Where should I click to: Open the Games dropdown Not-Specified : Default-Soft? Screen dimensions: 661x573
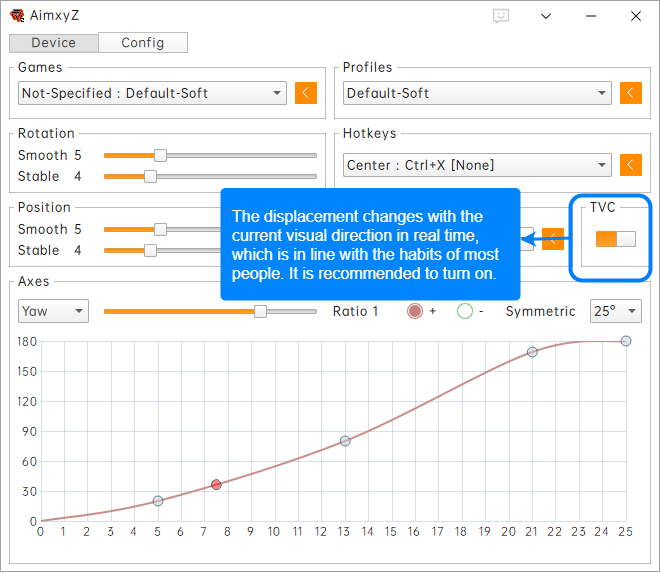(x=152, y=93)
